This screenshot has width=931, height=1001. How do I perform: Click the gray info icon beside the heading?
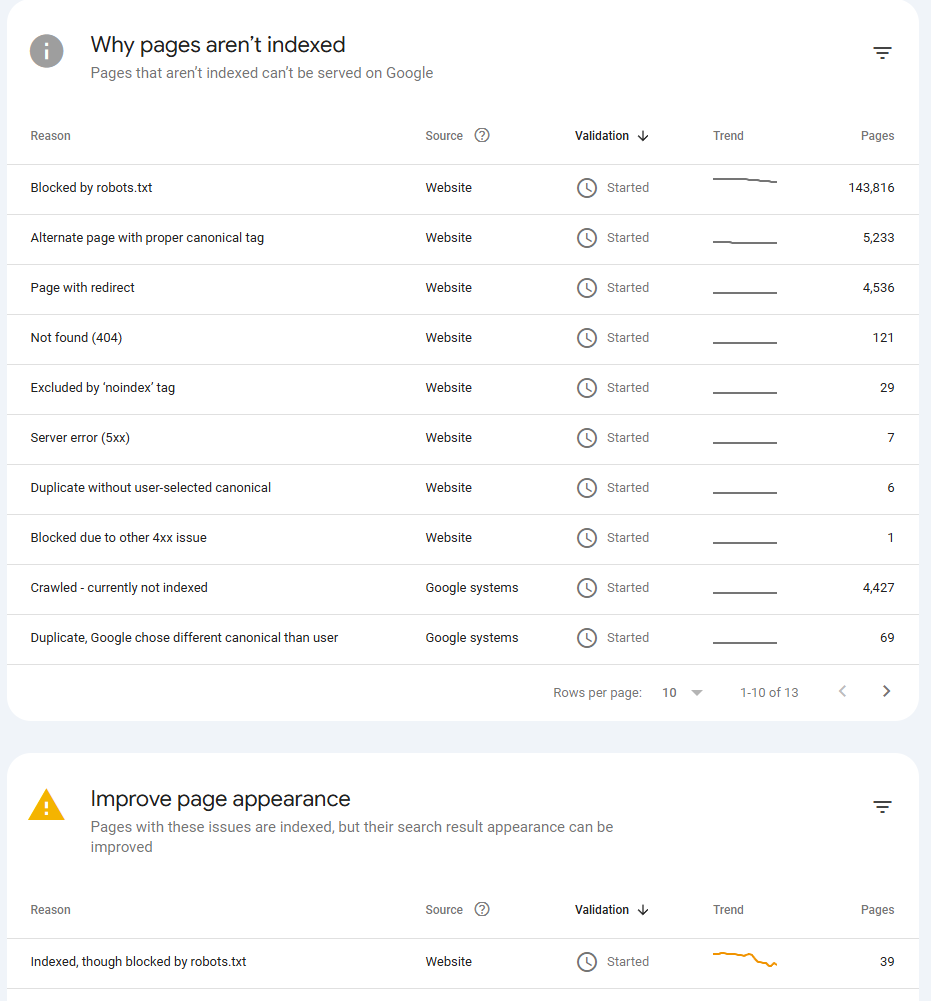tap(47, 51)
